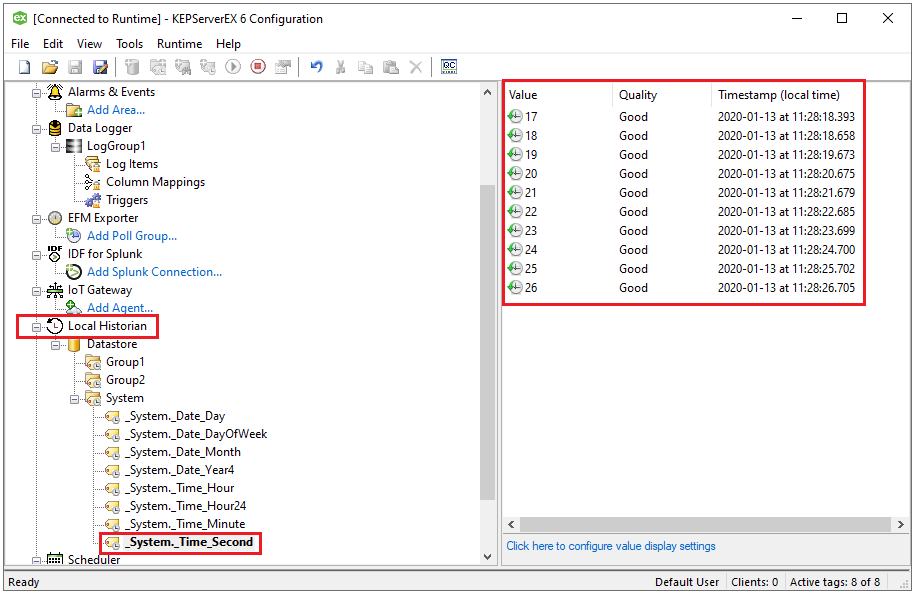Image resolution: width=915 pixels, height=595 pixels.
Task: Click the configure value display settings link
Action: [x=610, y=546]
